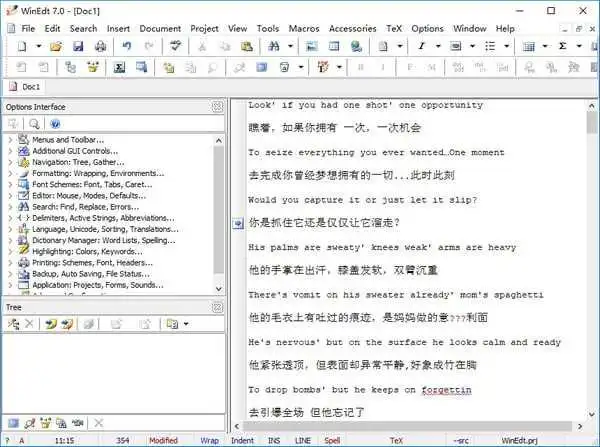
Task: Open the Insert menu
Action: coord(118,29)
